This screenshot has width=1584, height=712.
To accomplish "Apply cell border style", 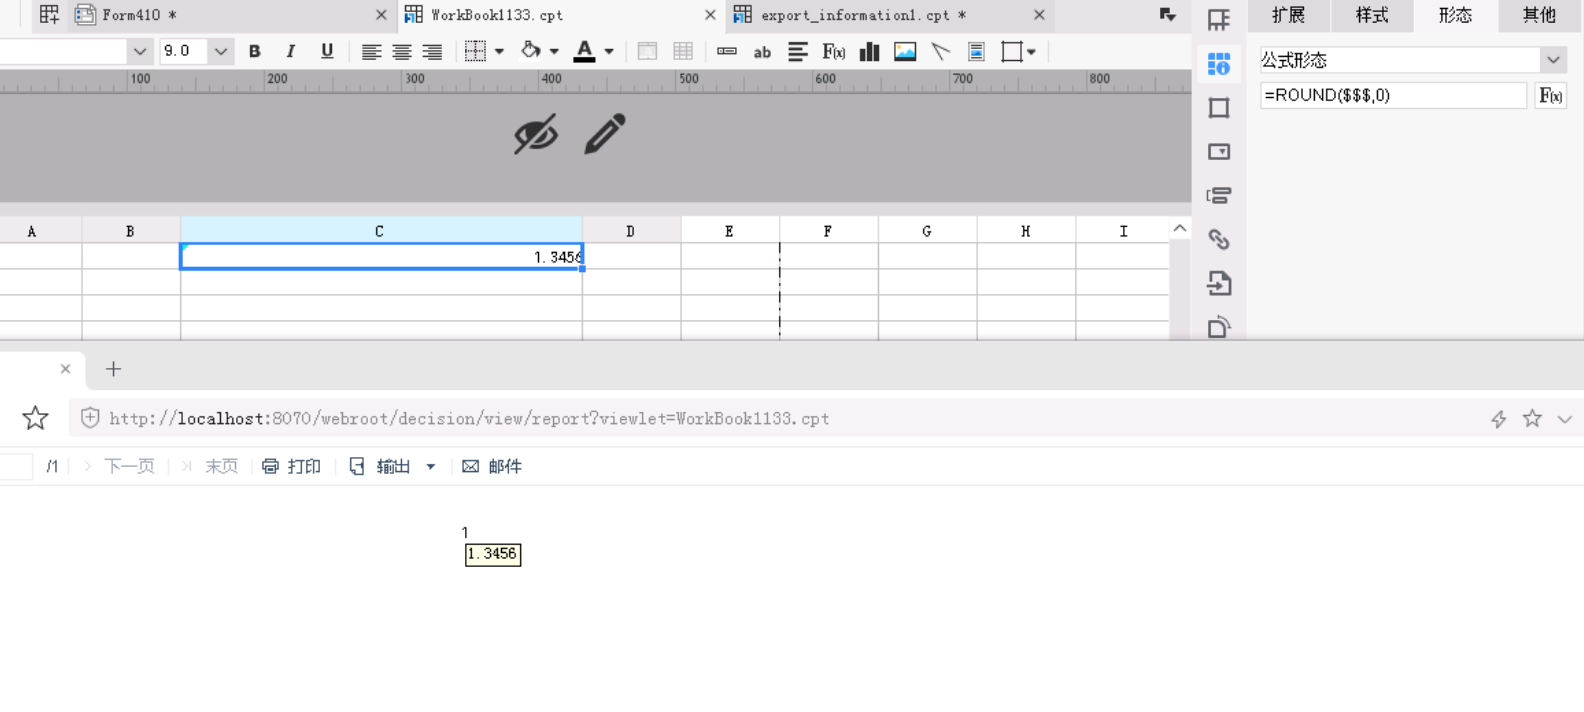I will point(476,51).
